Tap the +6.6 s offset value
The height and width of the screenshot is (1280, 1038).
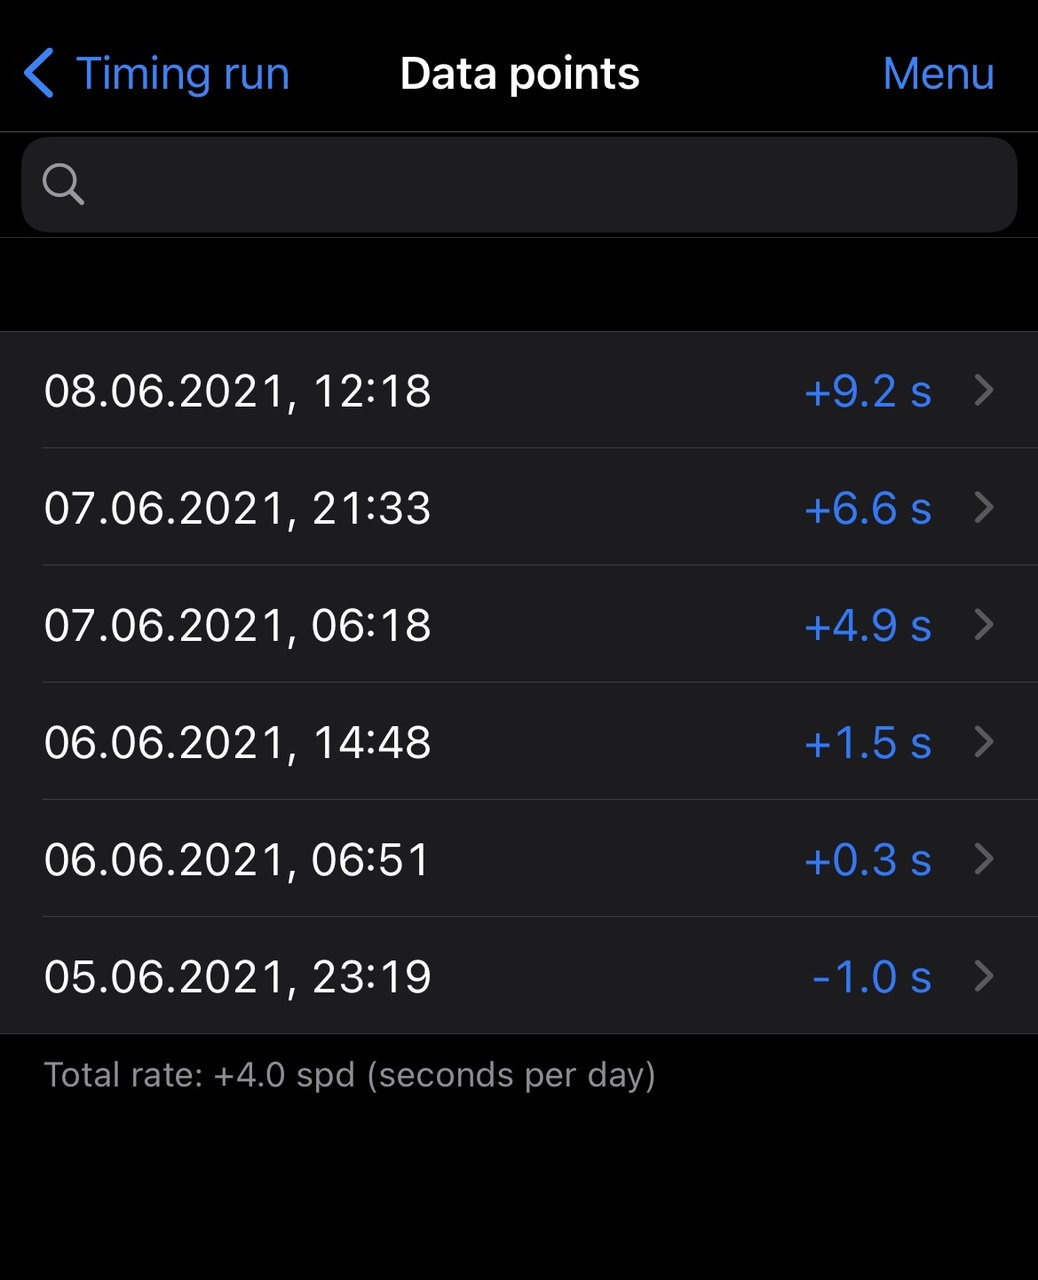click(867, 508)
